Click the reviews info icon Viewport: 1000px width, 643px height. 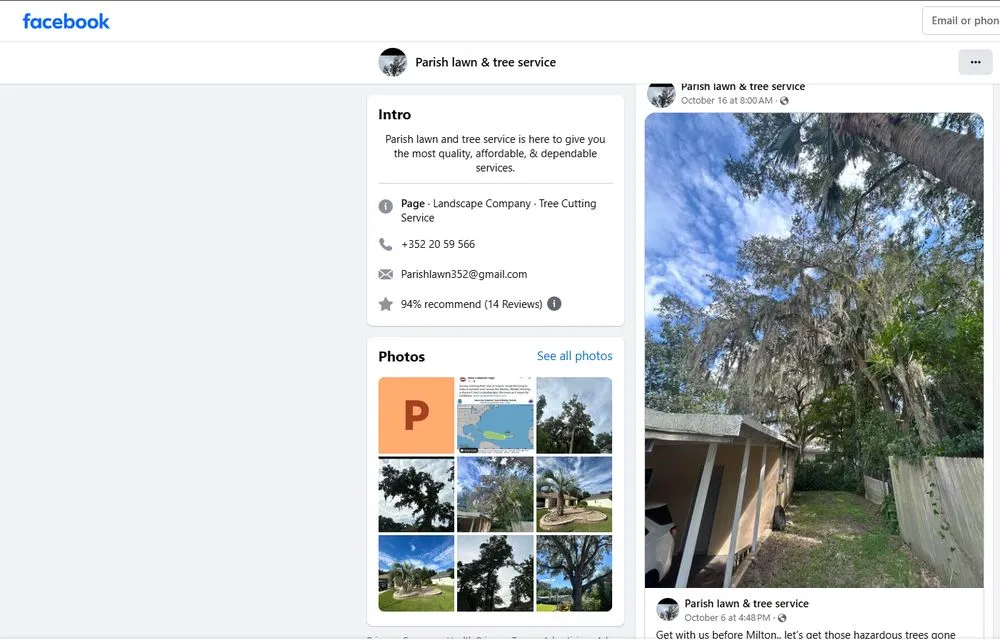554,304
